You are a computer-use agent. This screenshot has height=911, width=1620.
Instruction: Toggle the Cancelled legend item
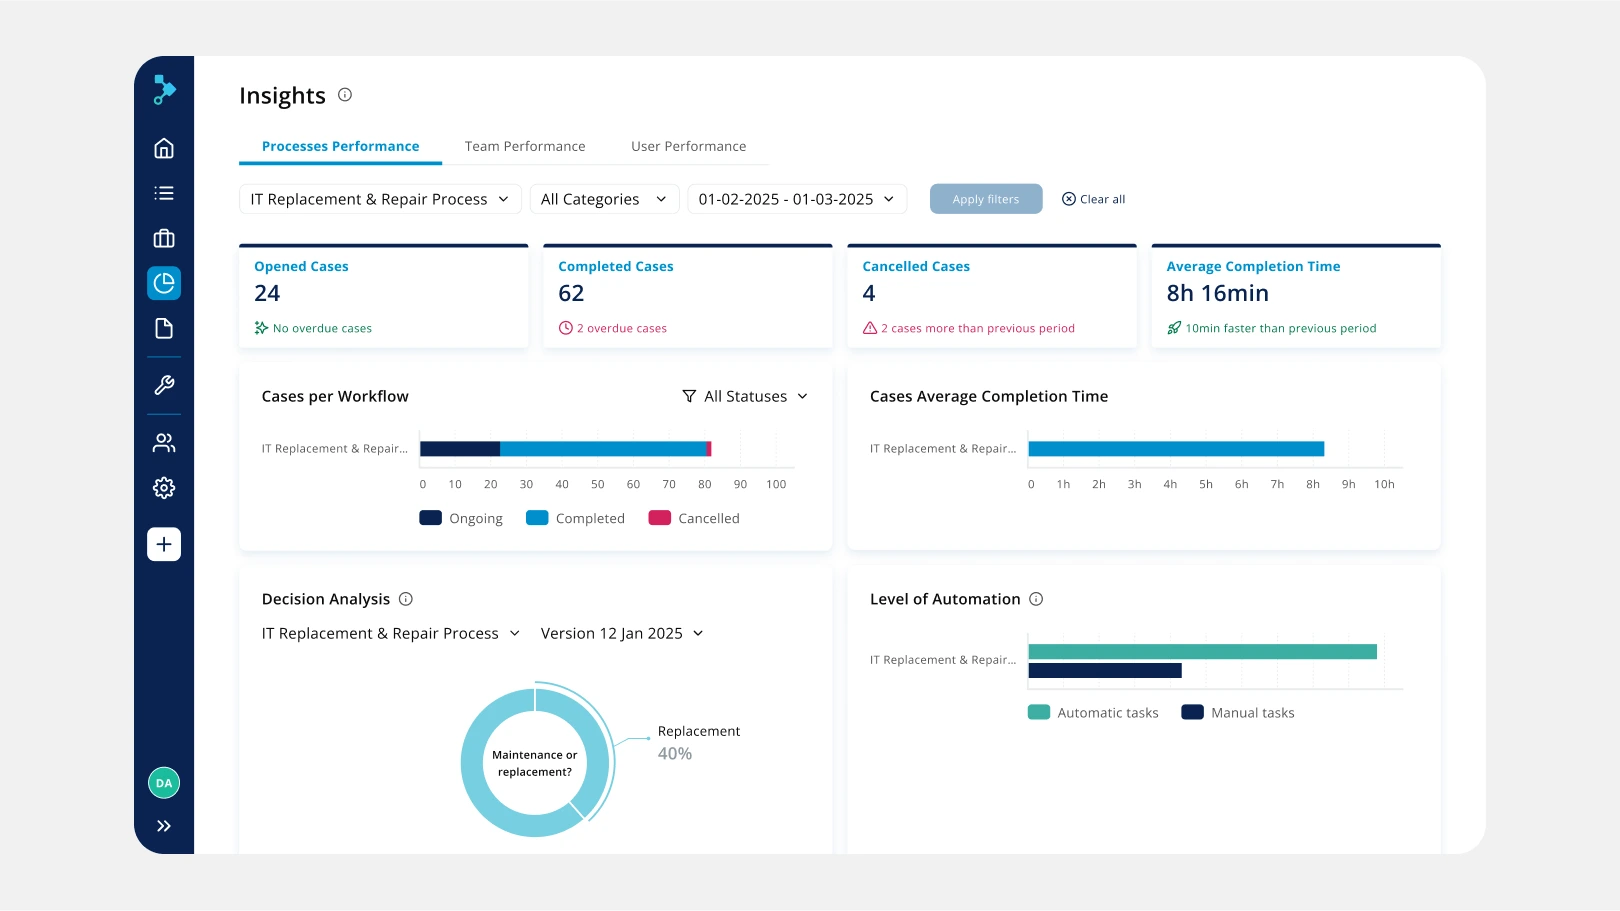[695, 518]
